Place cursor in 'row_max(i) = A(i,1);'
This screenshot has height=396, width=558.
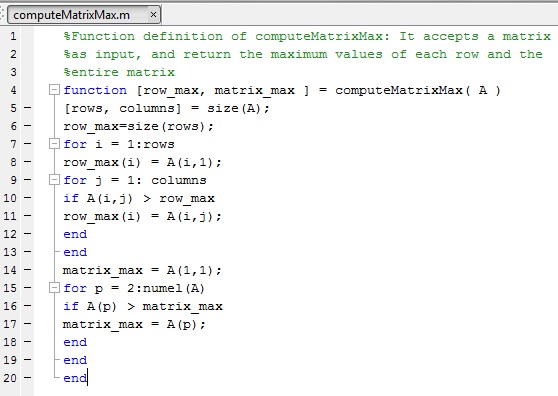pos(142,162)
